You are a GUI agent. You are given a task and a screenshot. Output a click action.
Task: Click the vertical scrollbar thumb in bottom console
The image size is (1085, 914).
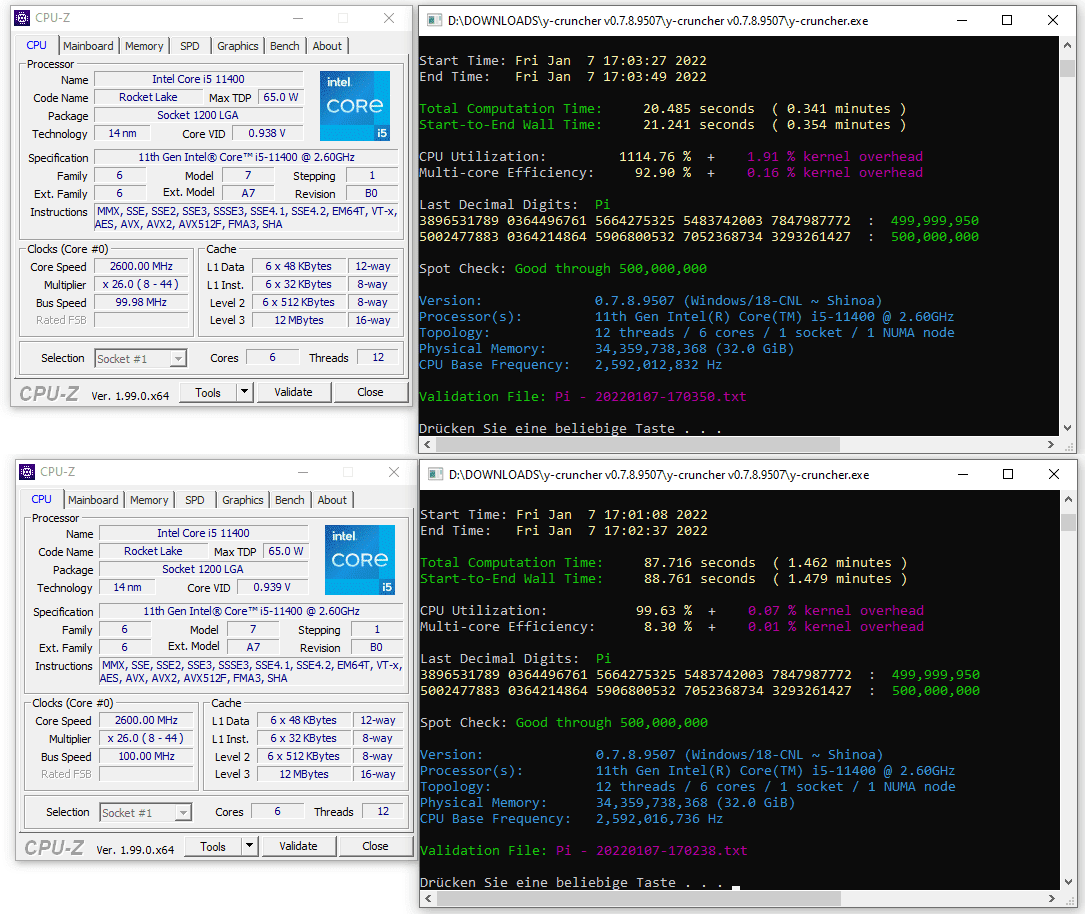(x=1068, y=522)
